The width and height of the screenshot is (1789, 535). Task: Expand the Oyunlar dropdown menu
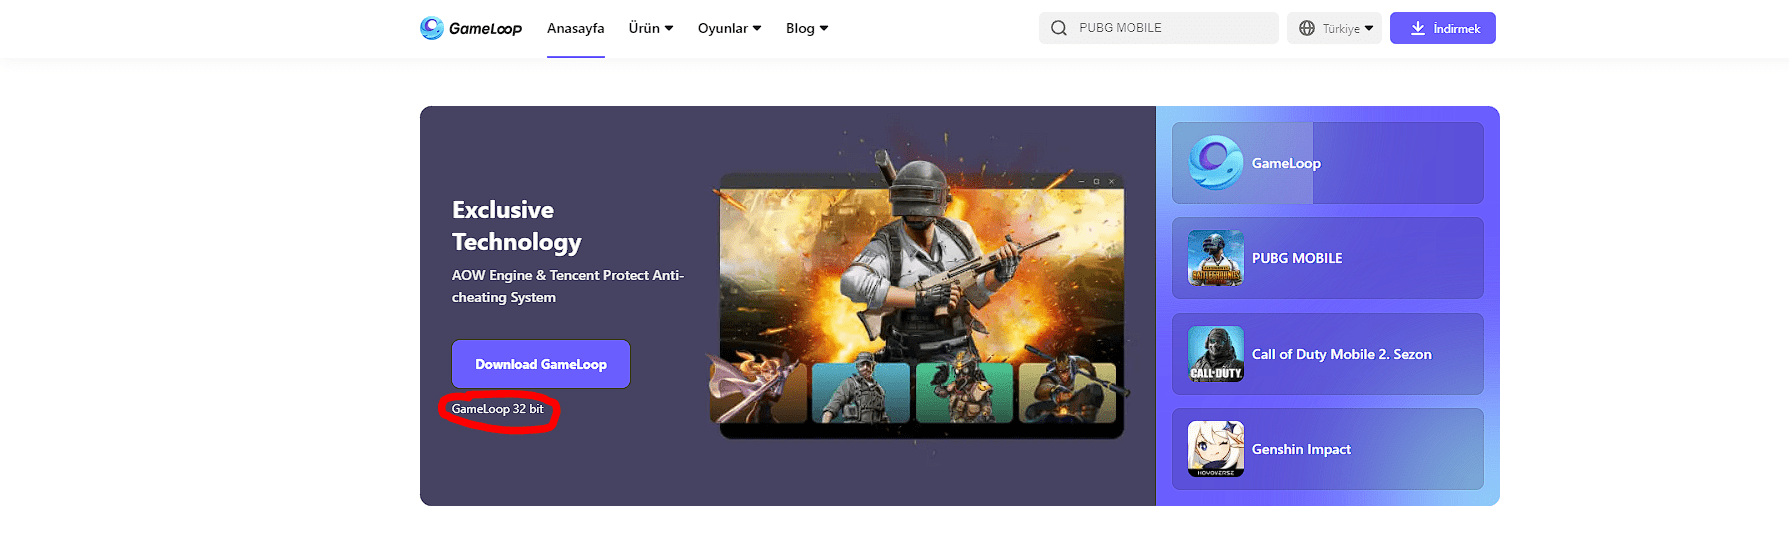coord(730,28)
